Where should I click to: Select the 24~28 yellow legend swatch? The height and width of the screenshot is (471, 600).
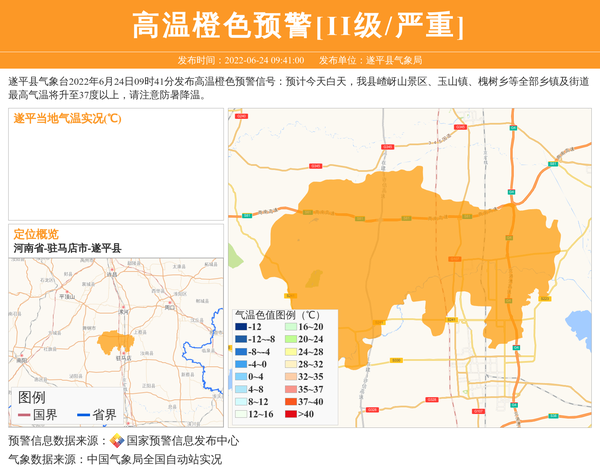coord(291,352)
